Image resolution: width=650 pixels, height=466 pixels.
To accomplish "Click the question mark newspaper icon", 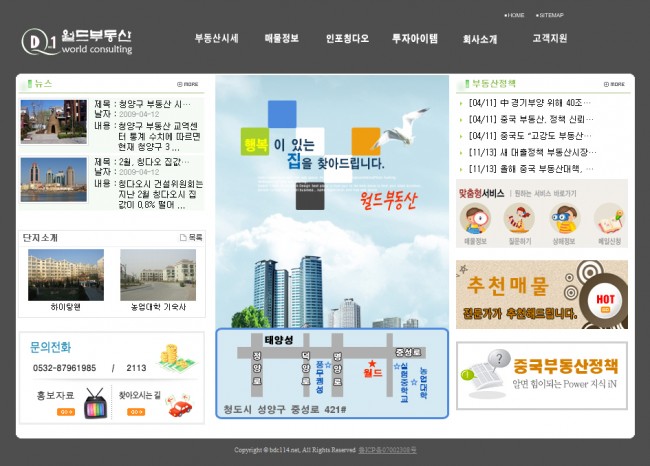I will click(x=486, y=374).
